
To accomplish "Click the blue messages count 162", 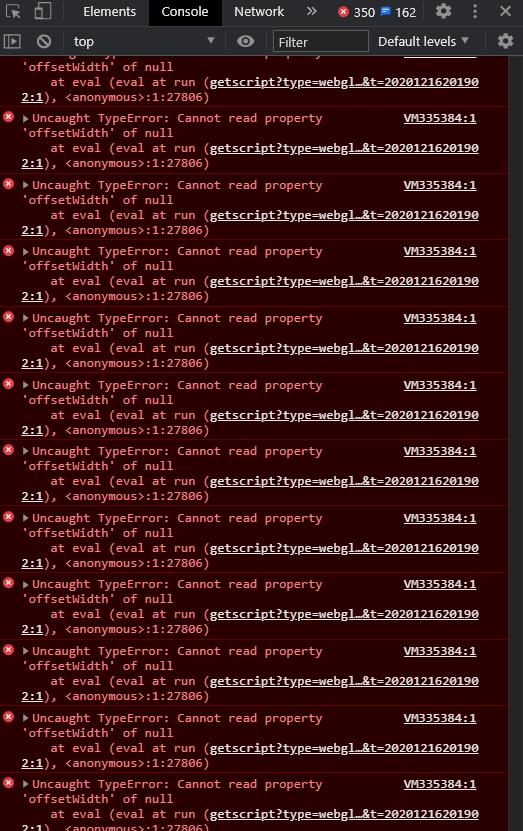I will 398,12.
